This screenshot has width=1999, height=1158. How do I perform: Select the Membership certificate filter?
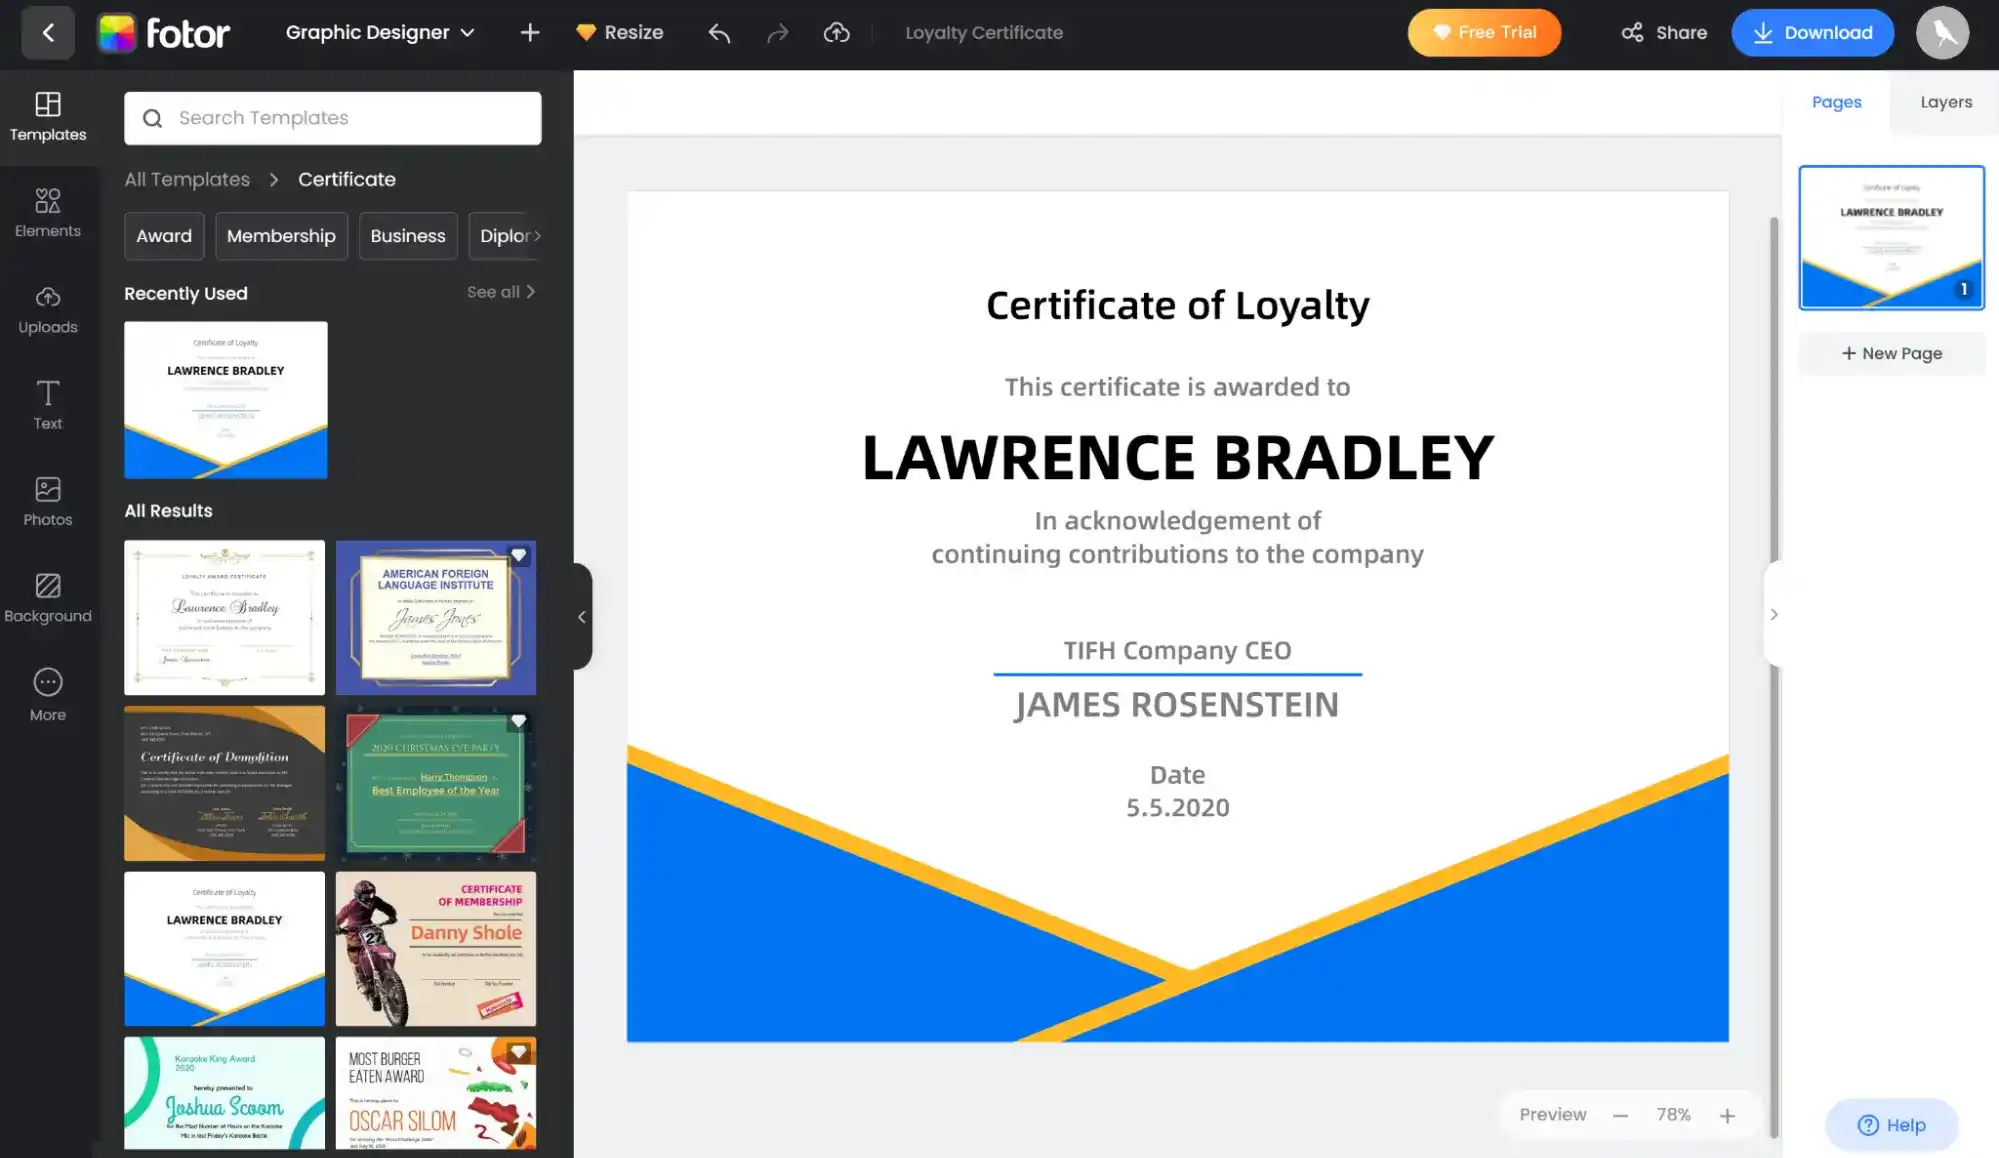coord(281,236)
